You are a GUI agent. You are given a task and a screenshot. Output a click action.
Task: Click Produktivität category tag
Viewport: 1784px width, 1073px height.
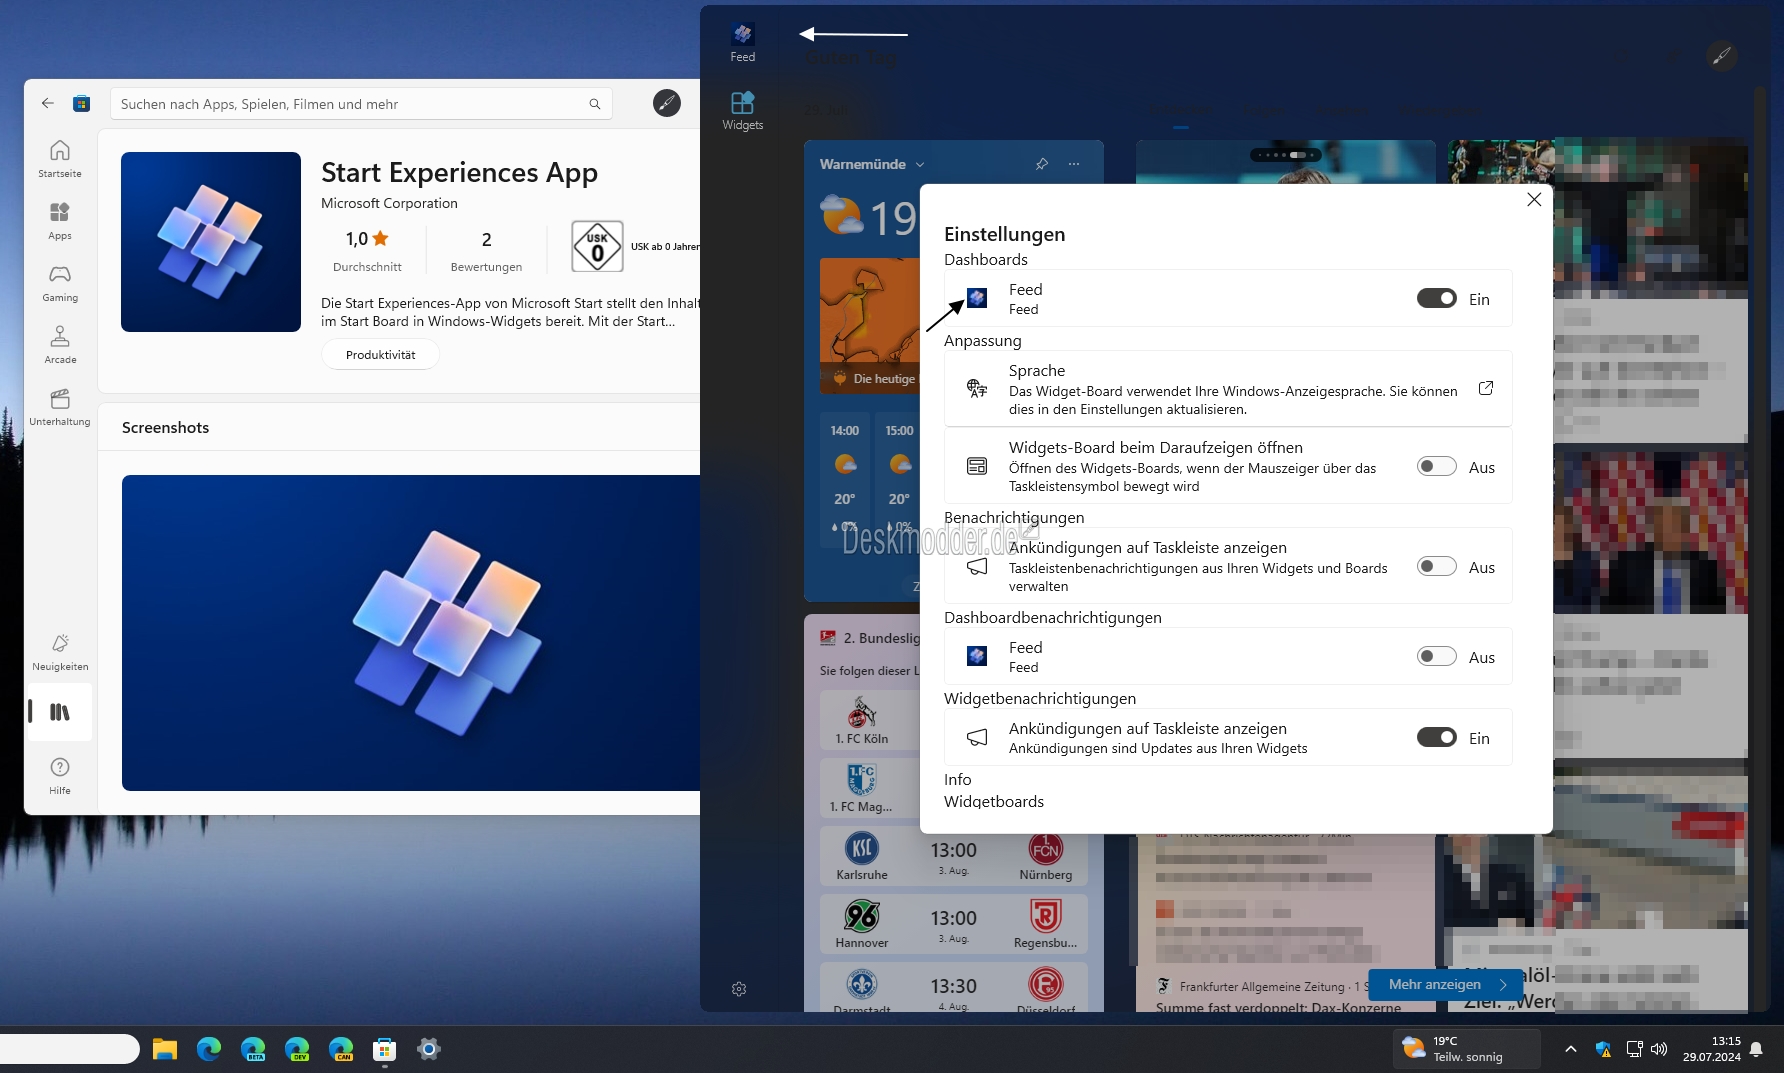tap(380, 355)
